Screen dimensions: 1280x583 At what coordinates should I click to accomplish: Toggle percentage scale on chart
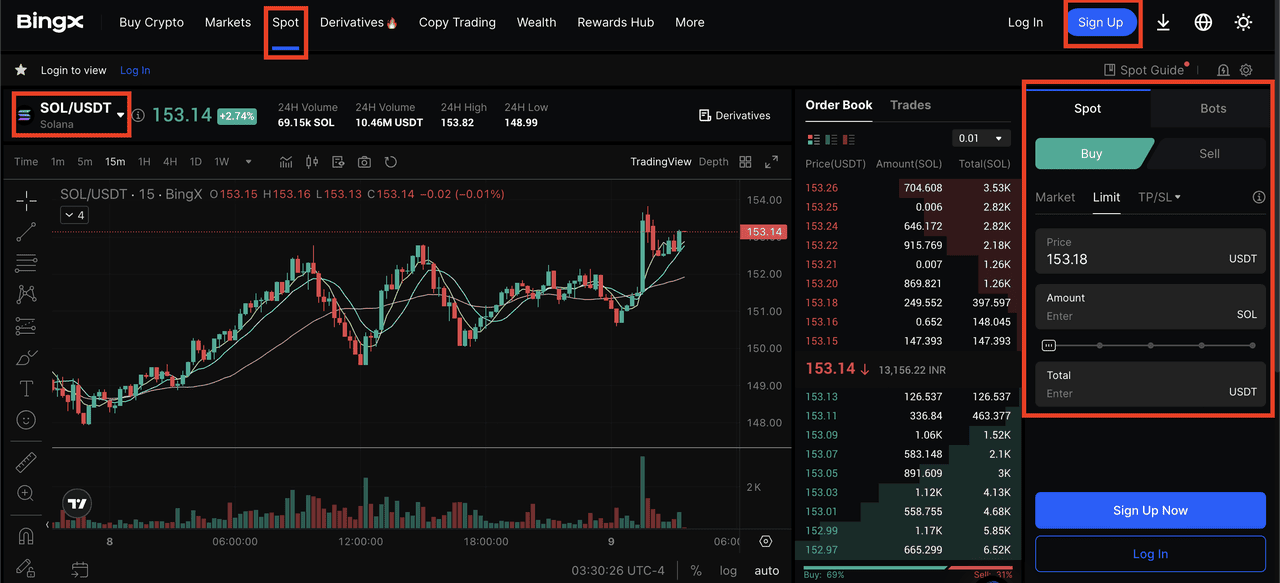pos(696,570)
